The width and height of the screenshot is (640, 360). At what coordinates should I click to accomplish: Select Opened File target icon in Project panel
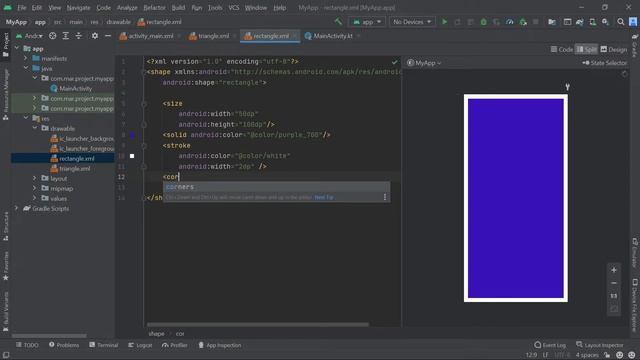[x=53, y=36]
